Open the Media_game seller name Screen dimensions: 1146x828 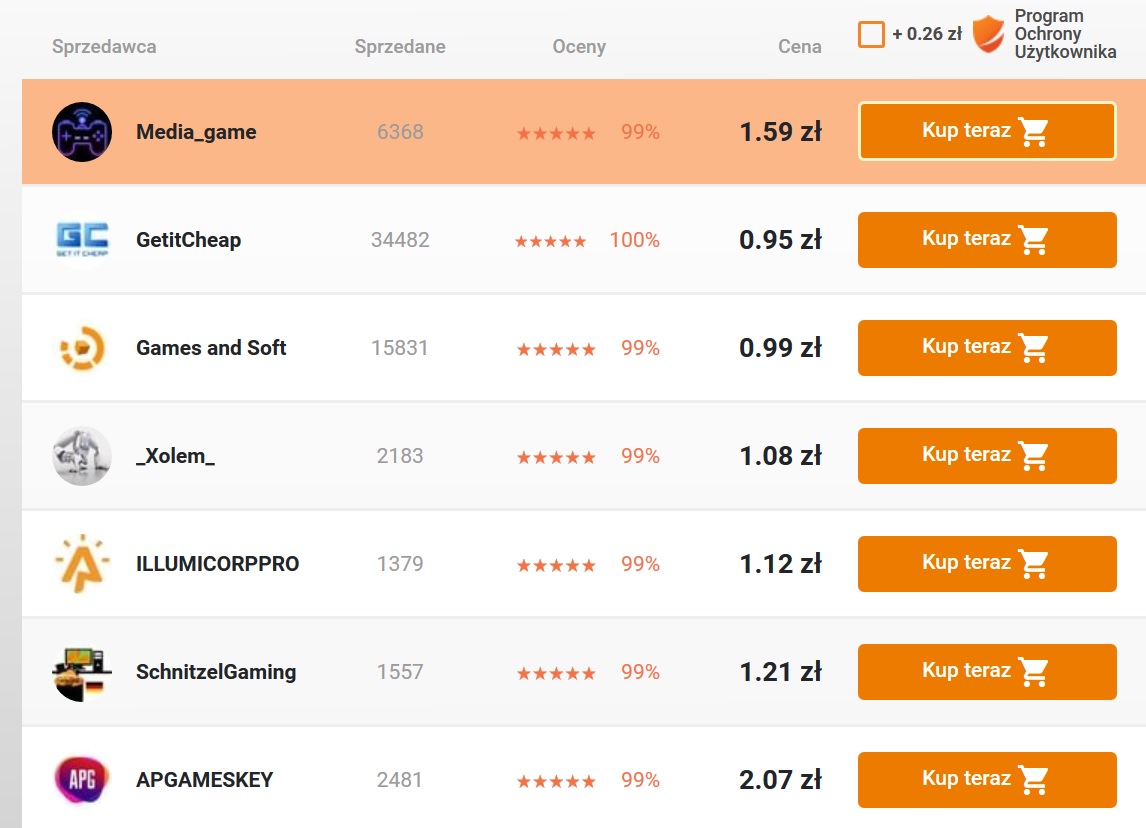(196, 132)
